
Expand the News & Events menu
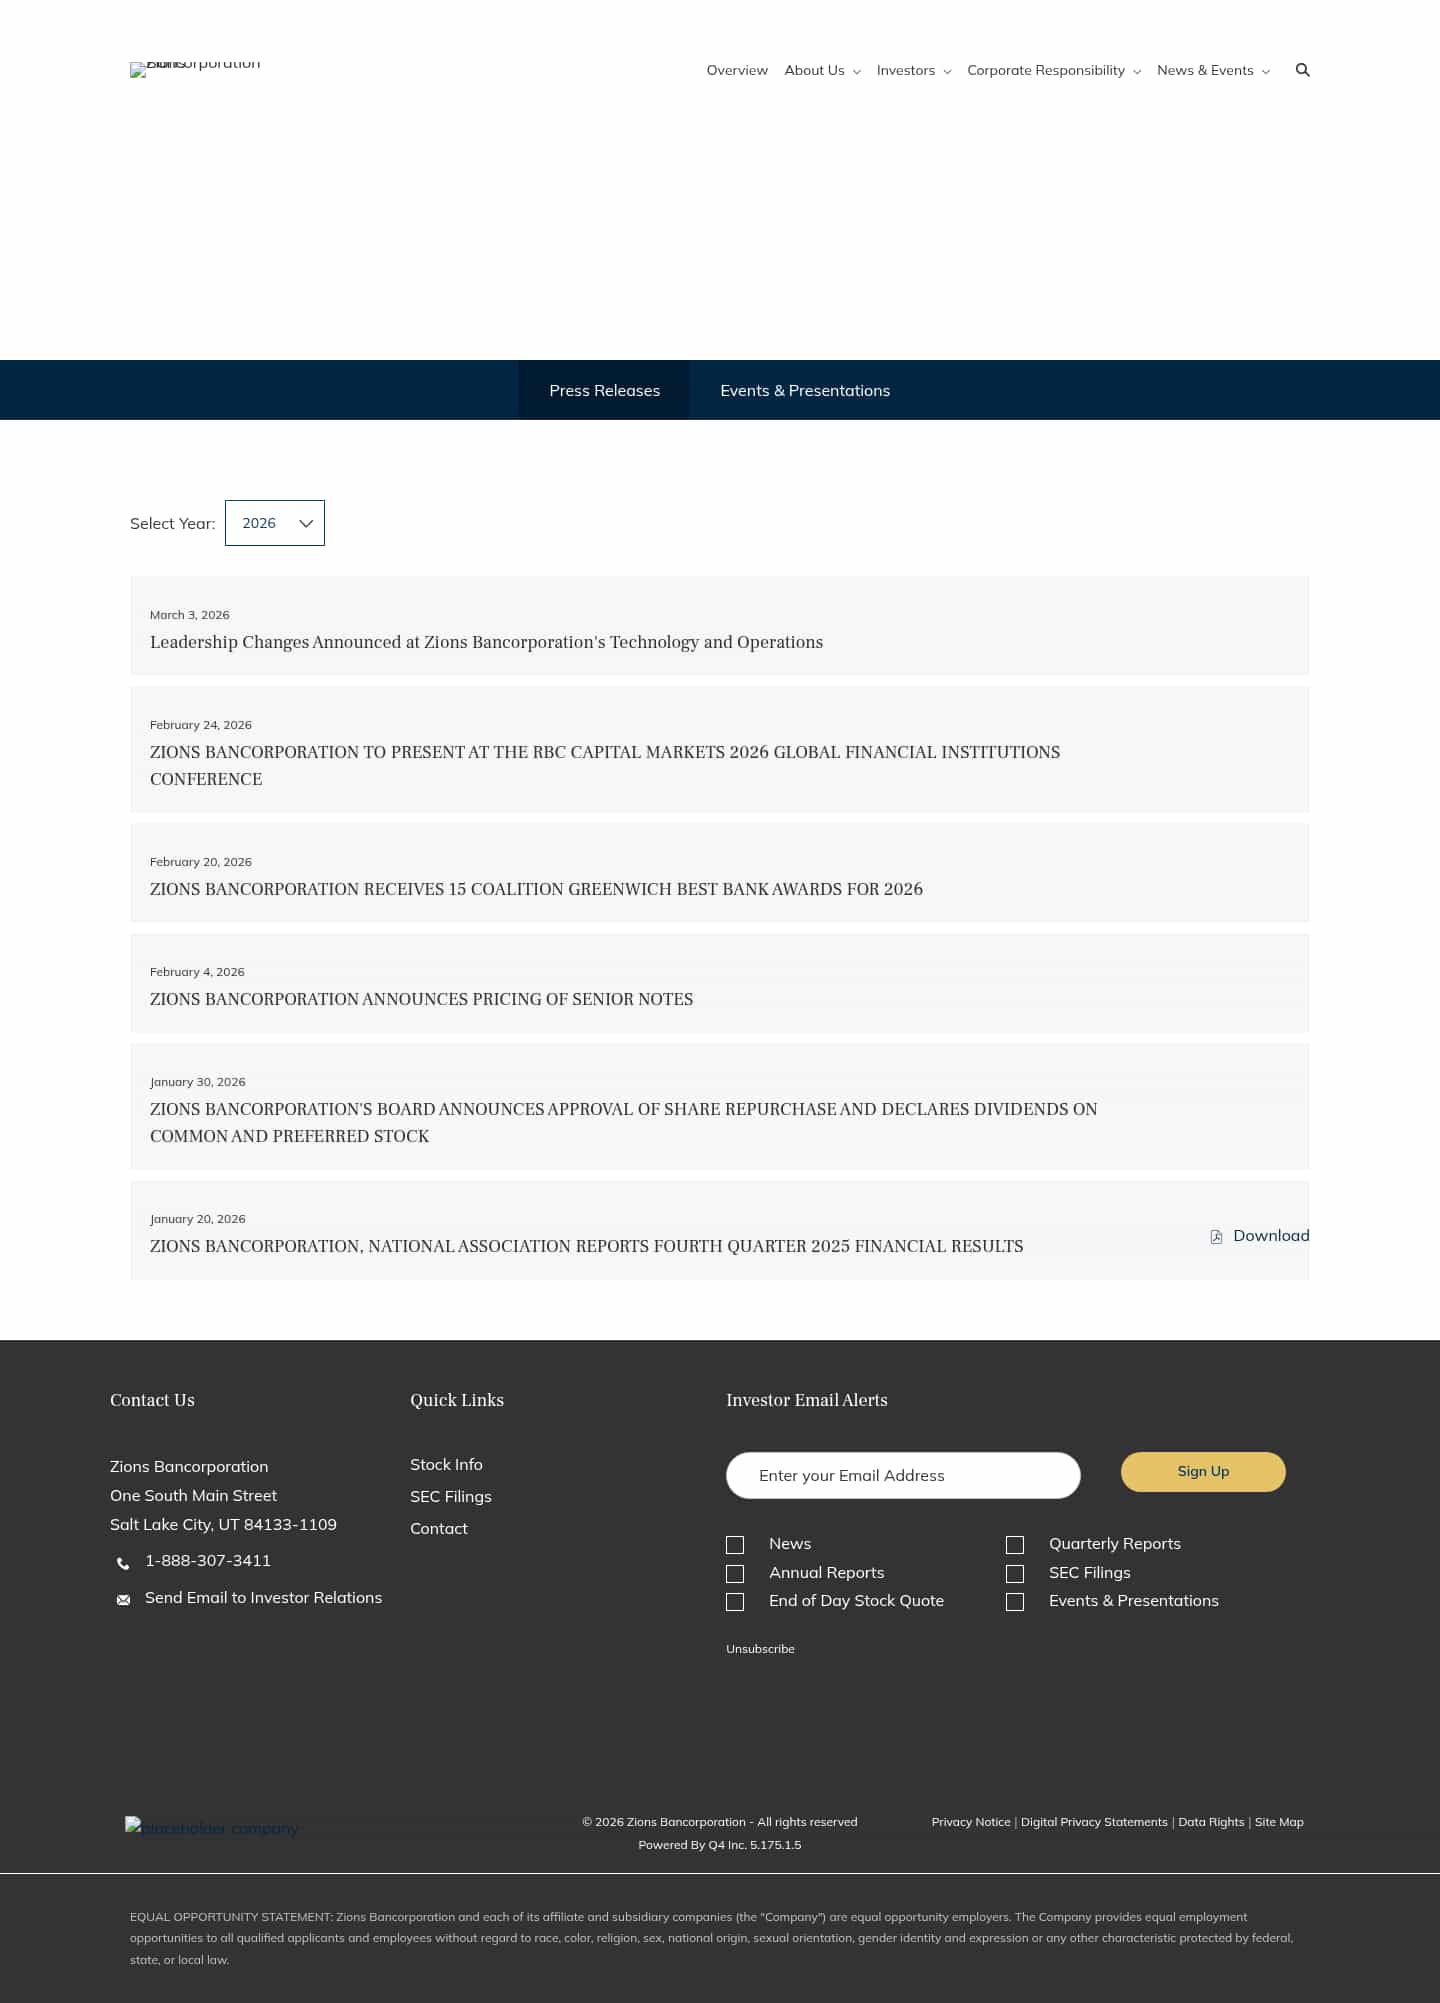(1213, 70)
